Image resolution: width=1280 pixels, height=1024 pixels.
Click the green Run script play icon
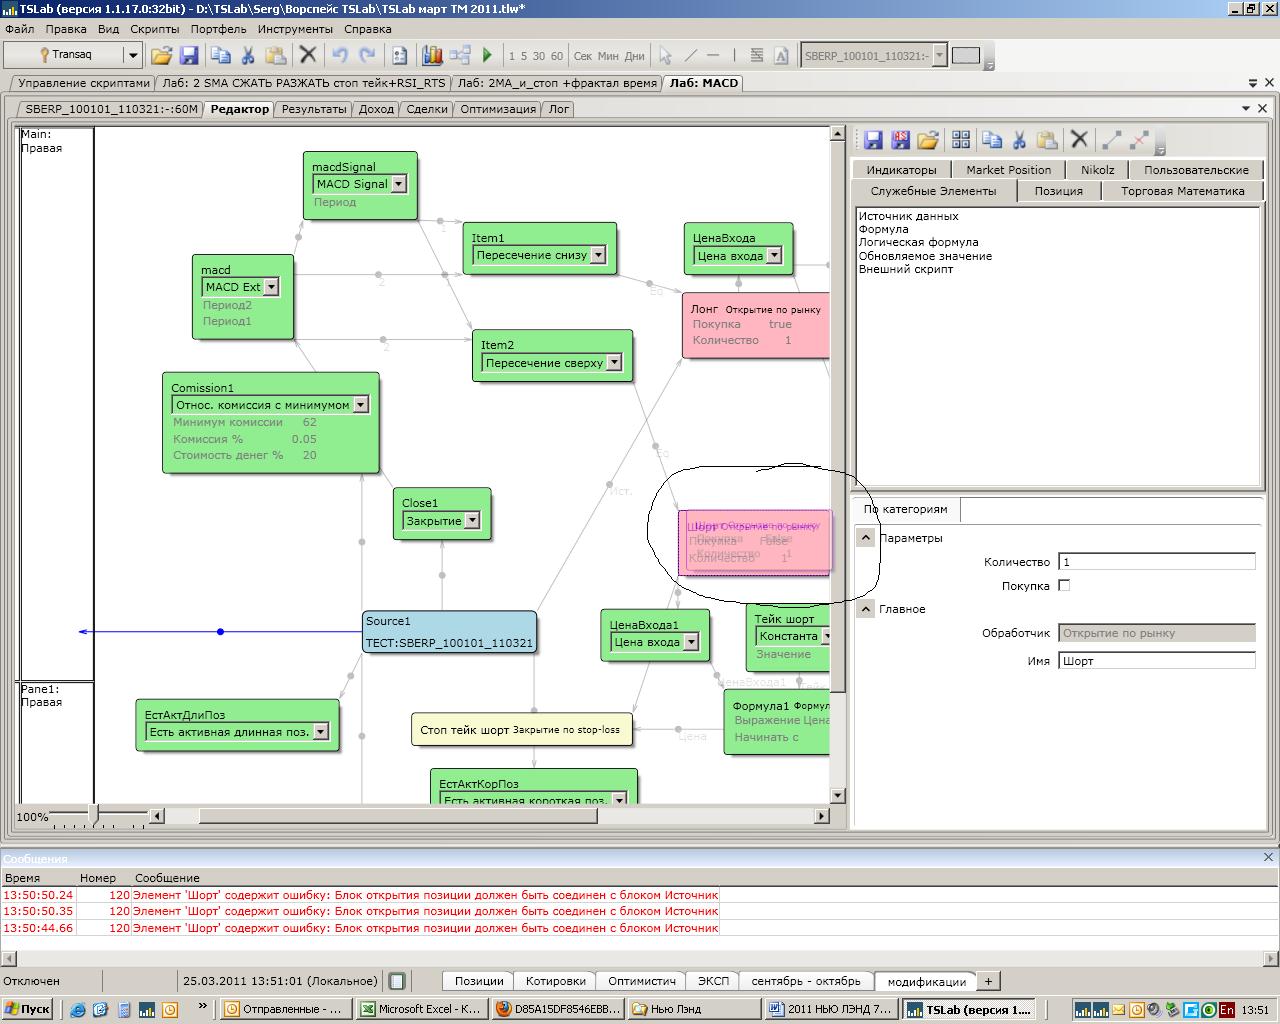tap(488, 56)
